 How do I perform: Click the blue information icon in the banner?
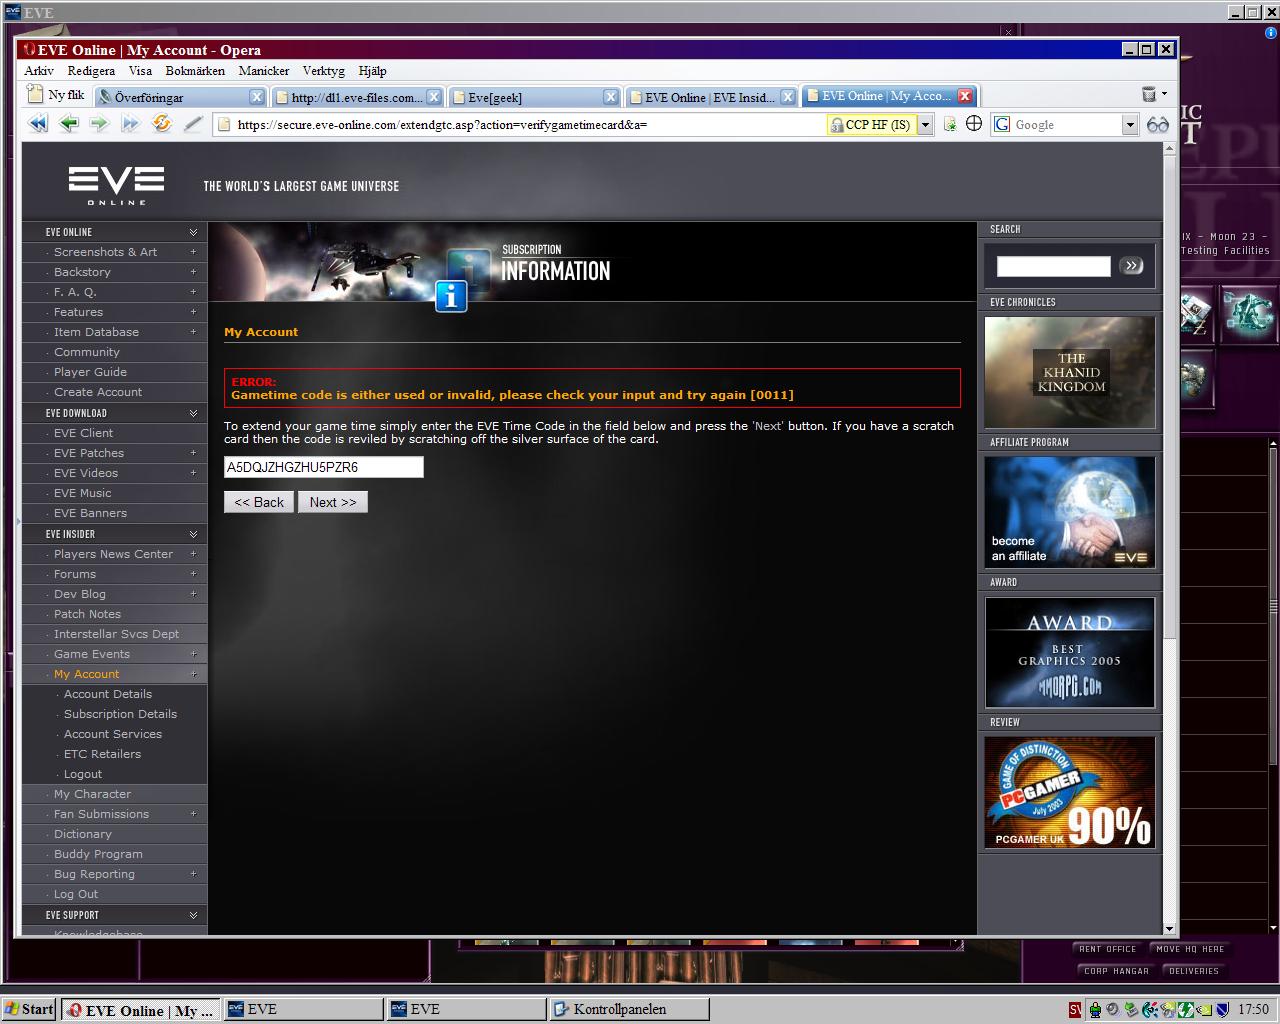(451, 296)
